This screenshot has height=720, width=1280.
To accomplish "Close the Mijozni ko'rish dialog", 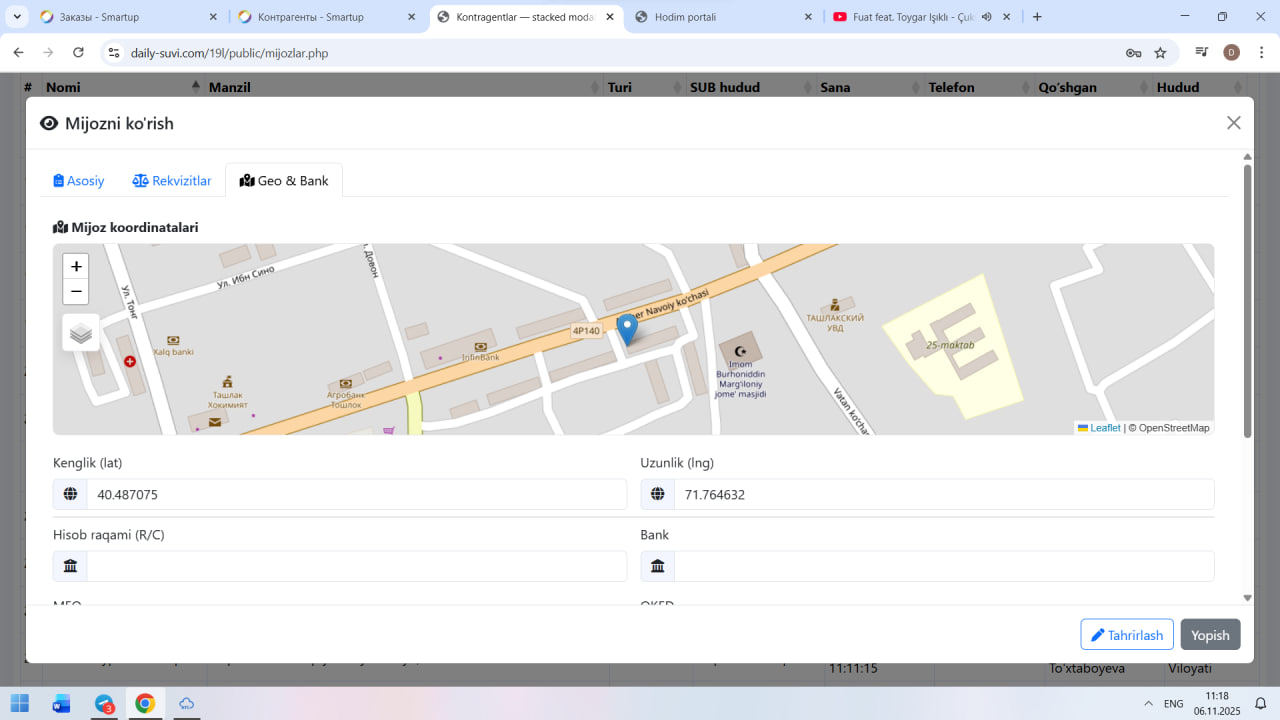I will [x=1233, y=123].
